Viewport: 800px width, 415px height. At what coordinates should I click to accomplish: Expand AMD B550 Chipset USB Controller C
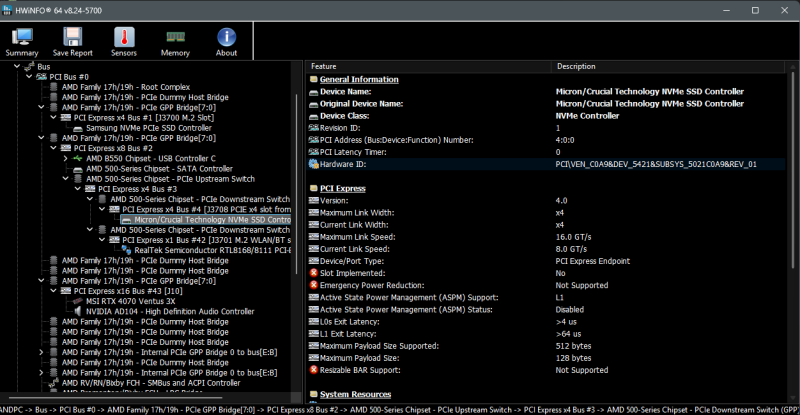tap(65, 158)
